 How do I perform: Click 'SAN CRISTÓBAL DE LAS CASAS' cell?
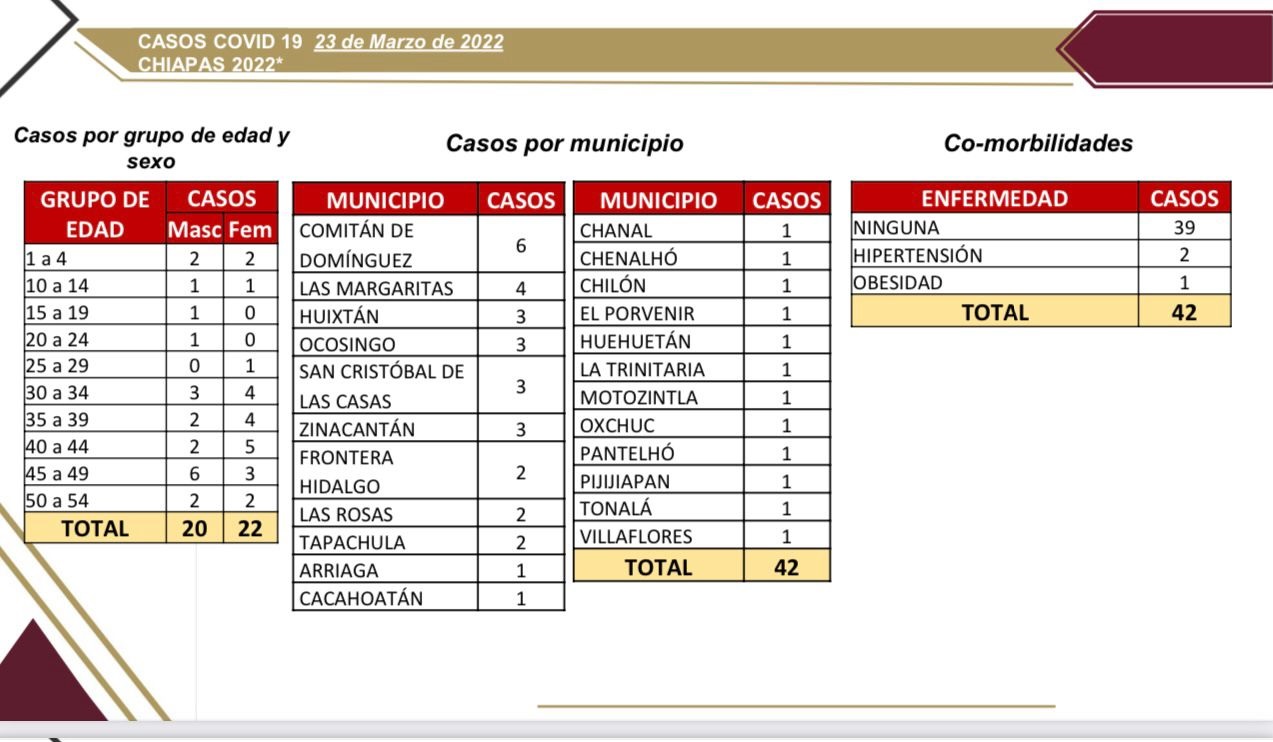click(385, 386)
